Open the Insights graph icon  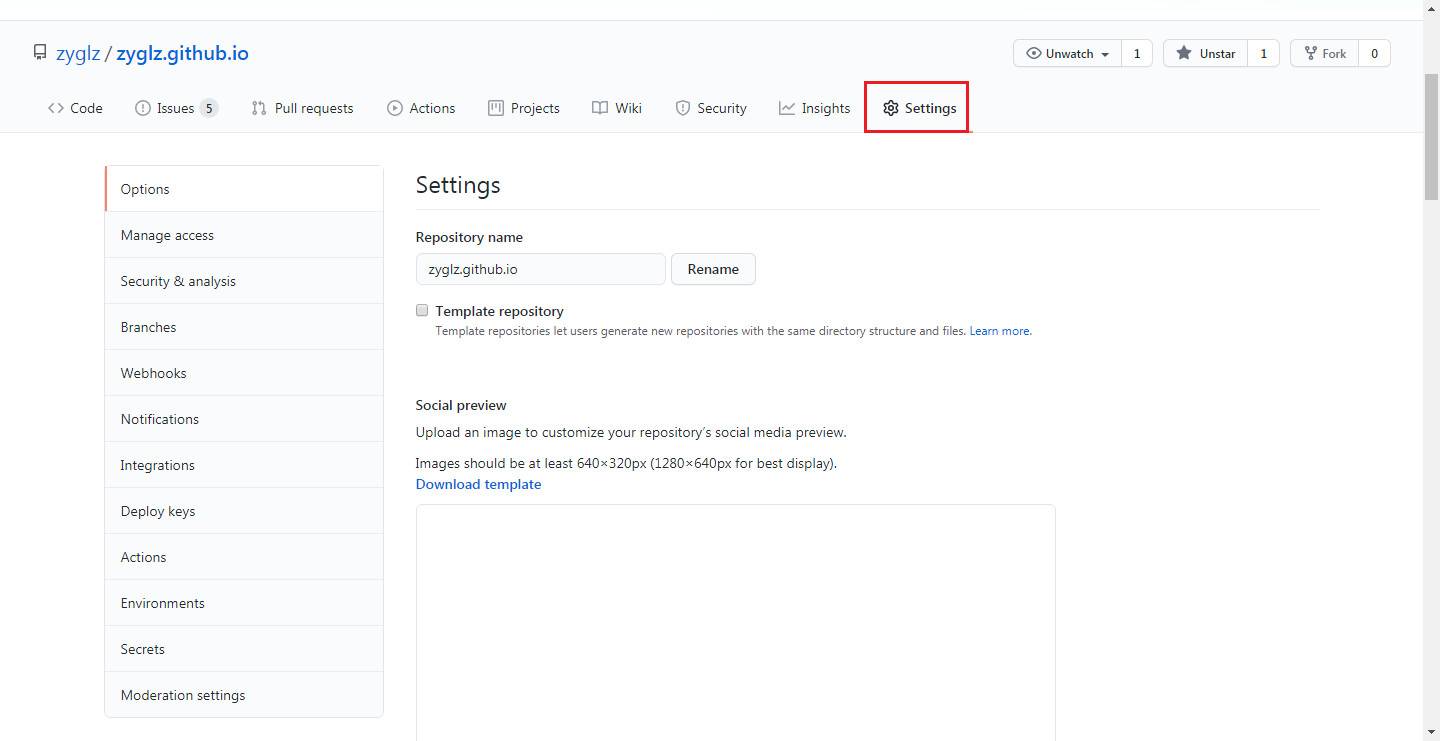[787, 108]
